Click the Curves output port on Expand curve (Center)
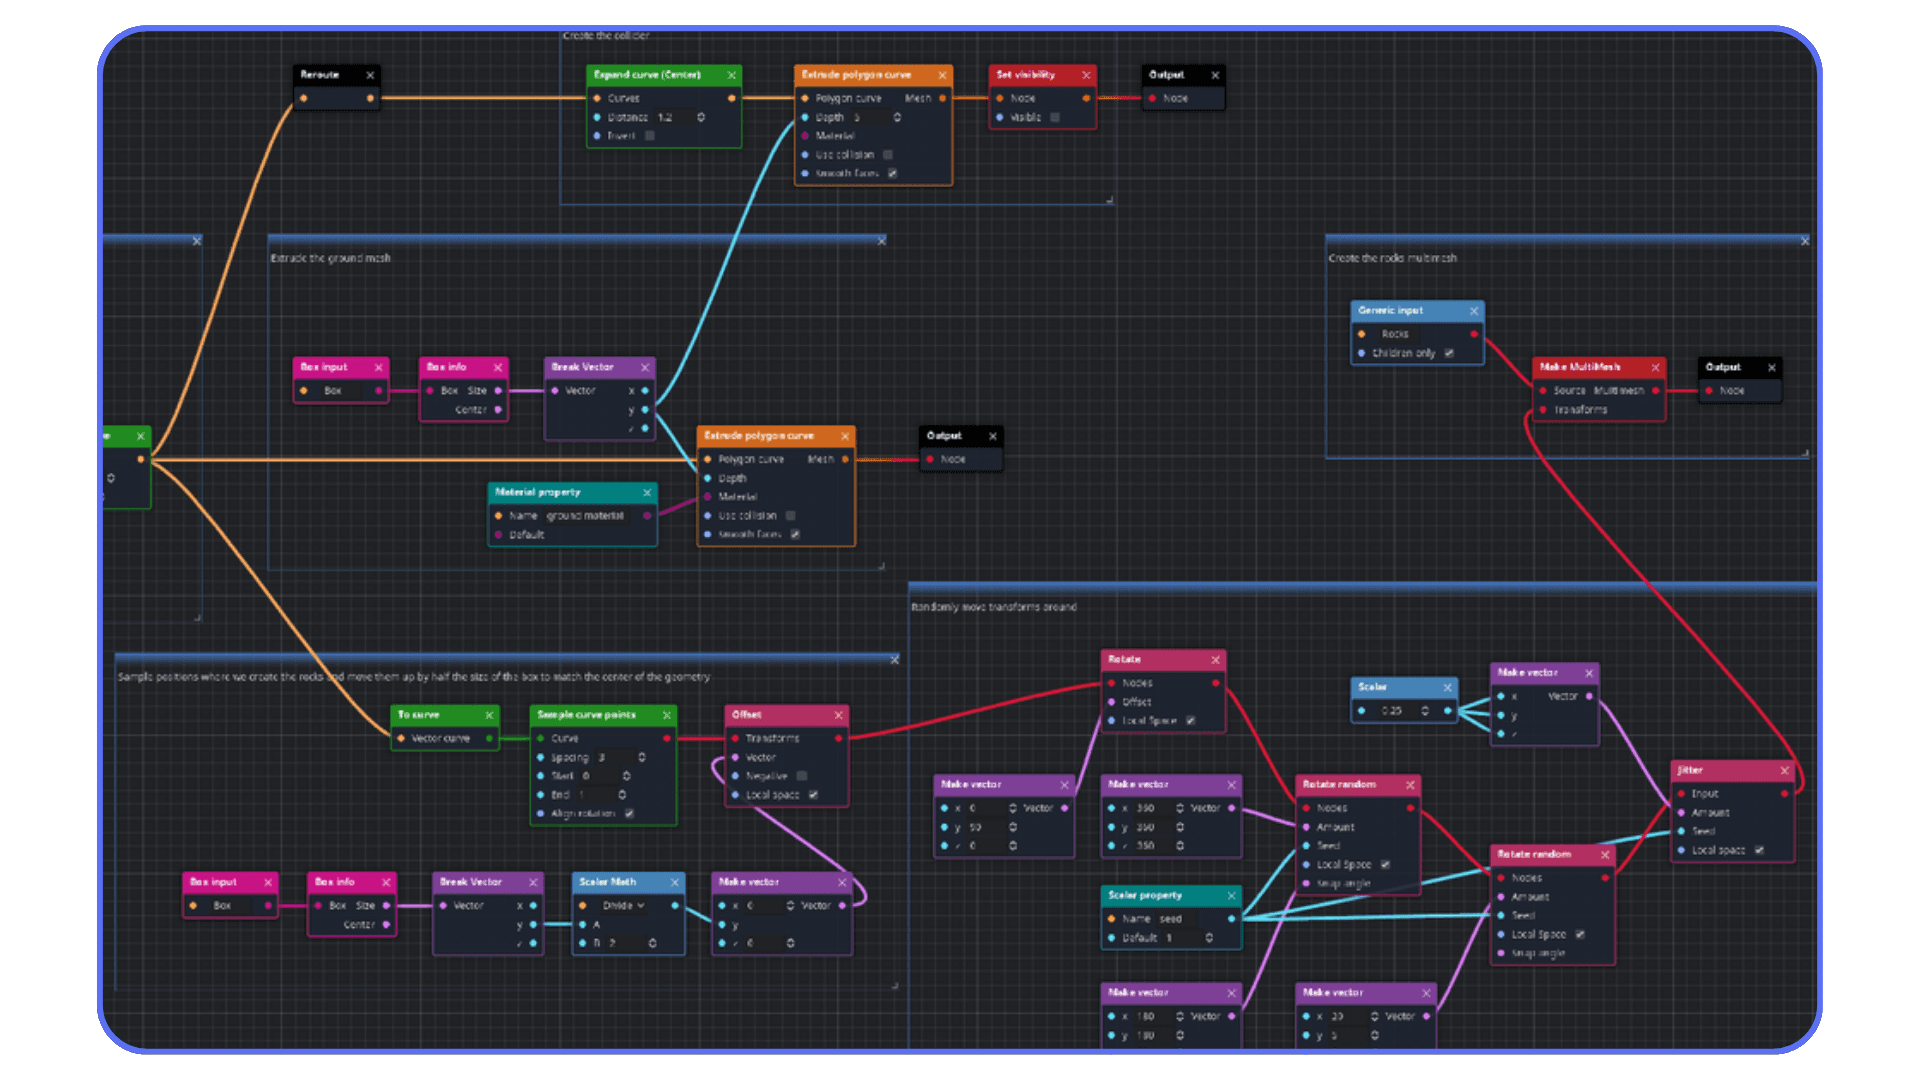1920x1080 pixels. coord(731,98)
